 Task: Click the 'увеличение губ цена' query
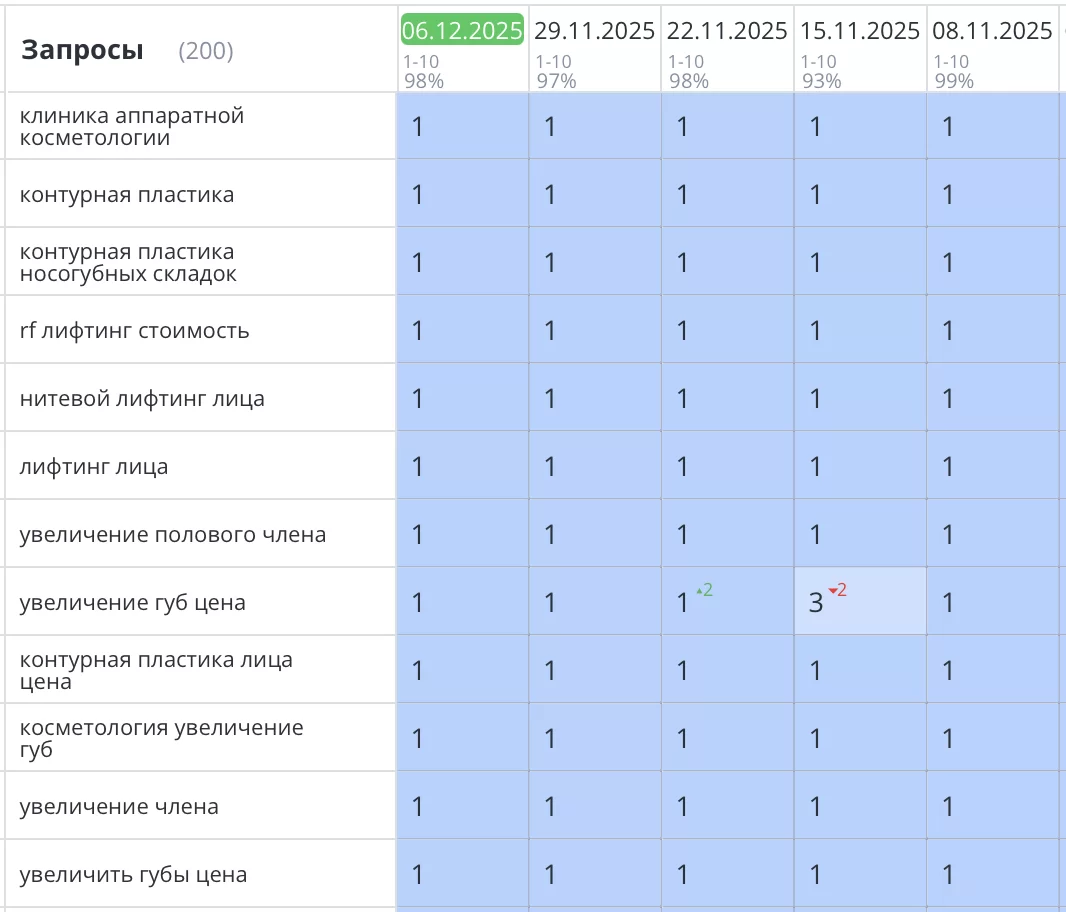tap(132, 602)
